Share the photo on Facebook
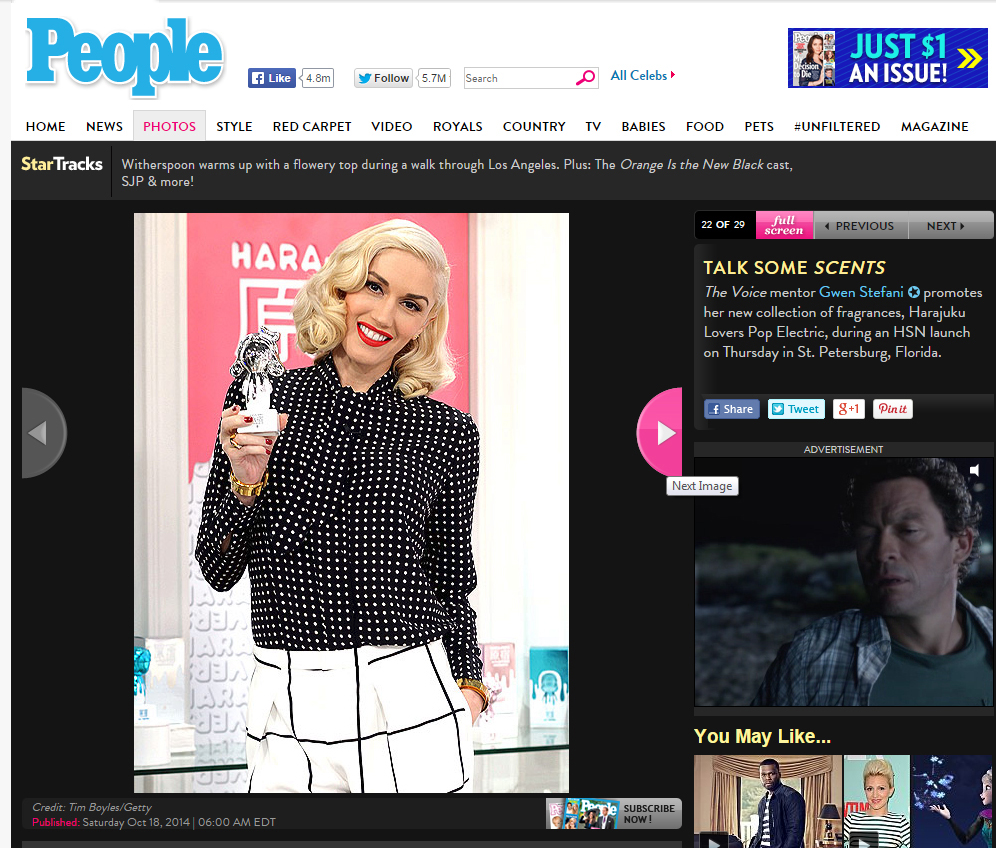The width and height of the screenshot is (996, 848). click(x=732, y=409)
